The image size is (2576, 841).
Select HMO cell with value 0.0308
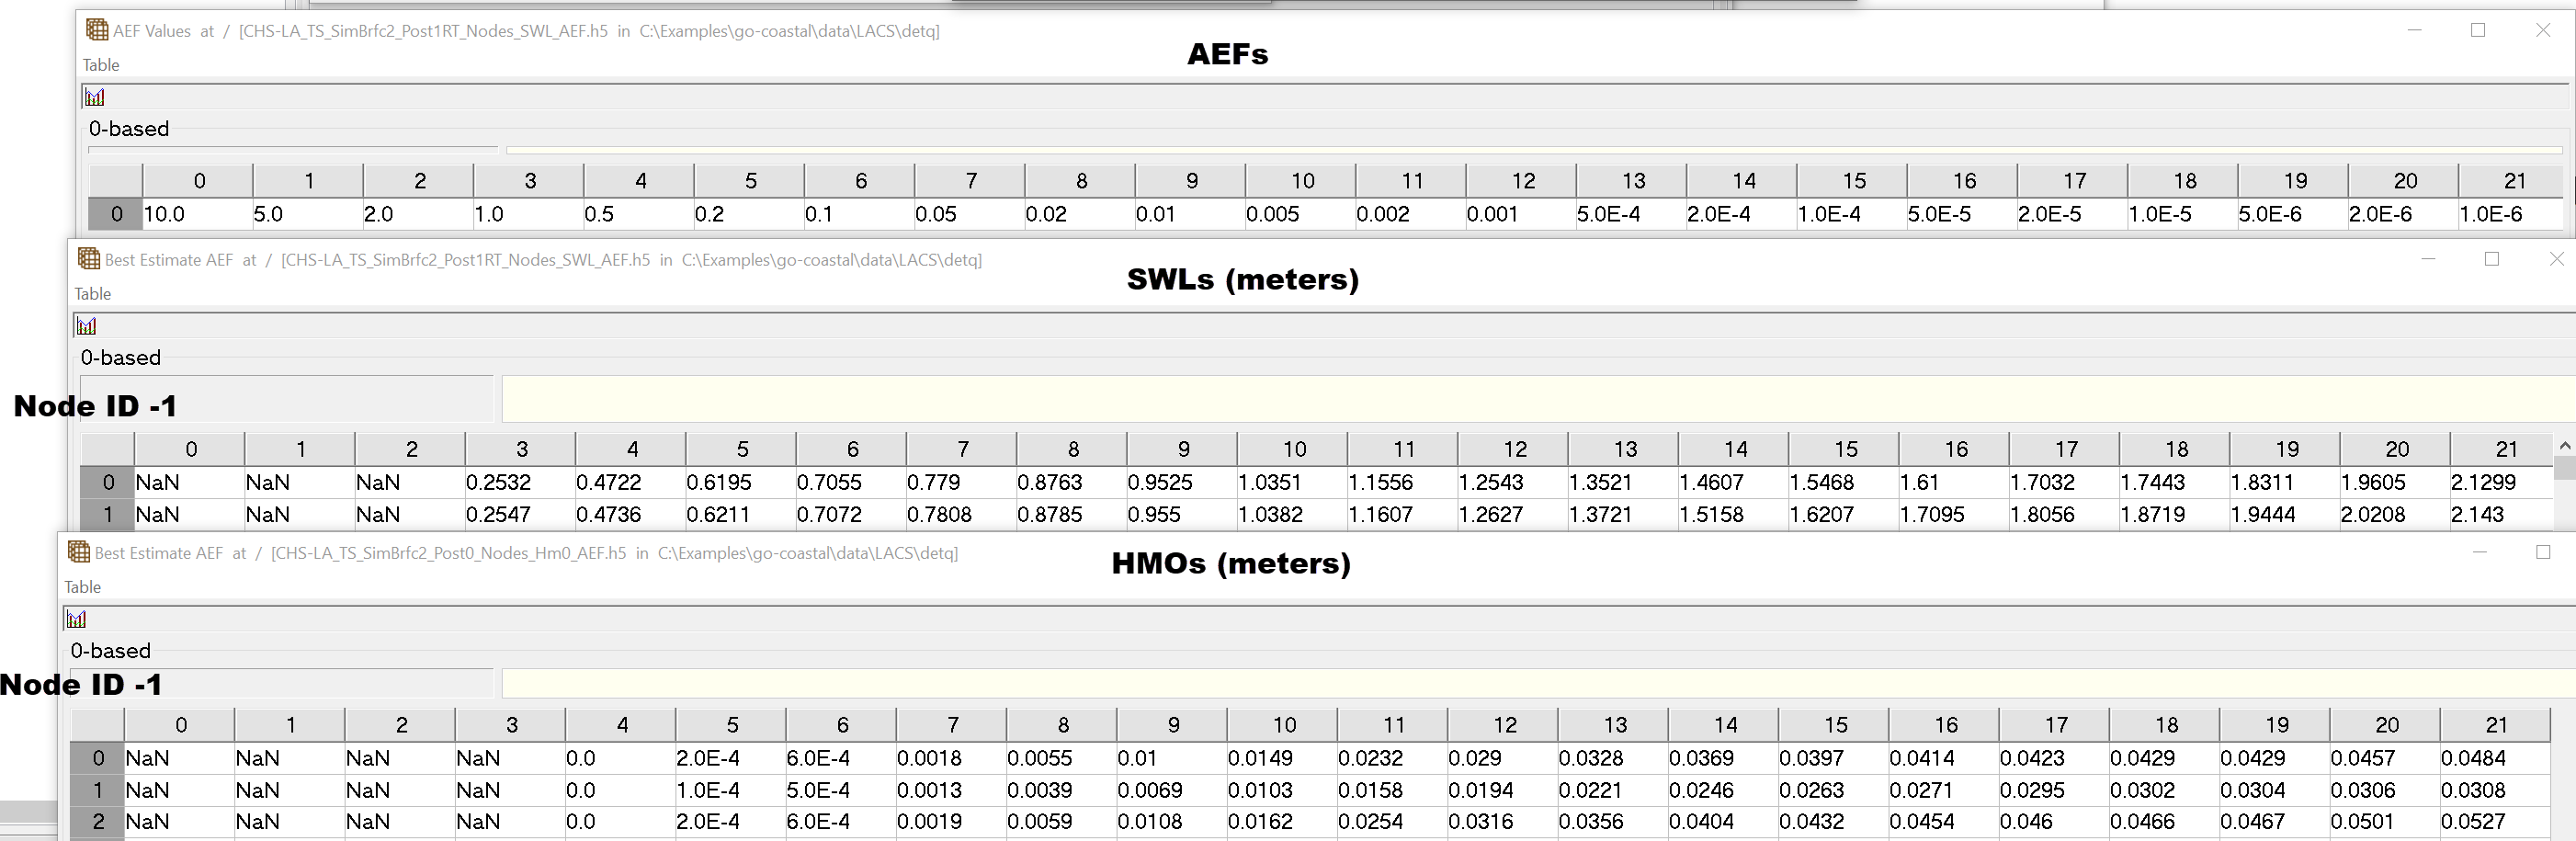[x=2494, y=790]
